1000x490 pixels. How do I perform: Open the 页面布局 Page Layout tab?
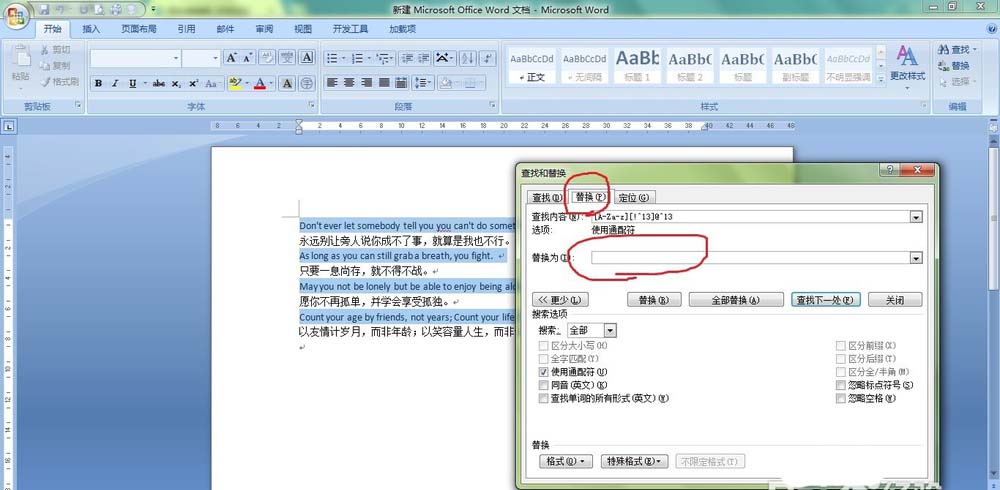coord(138,29)
